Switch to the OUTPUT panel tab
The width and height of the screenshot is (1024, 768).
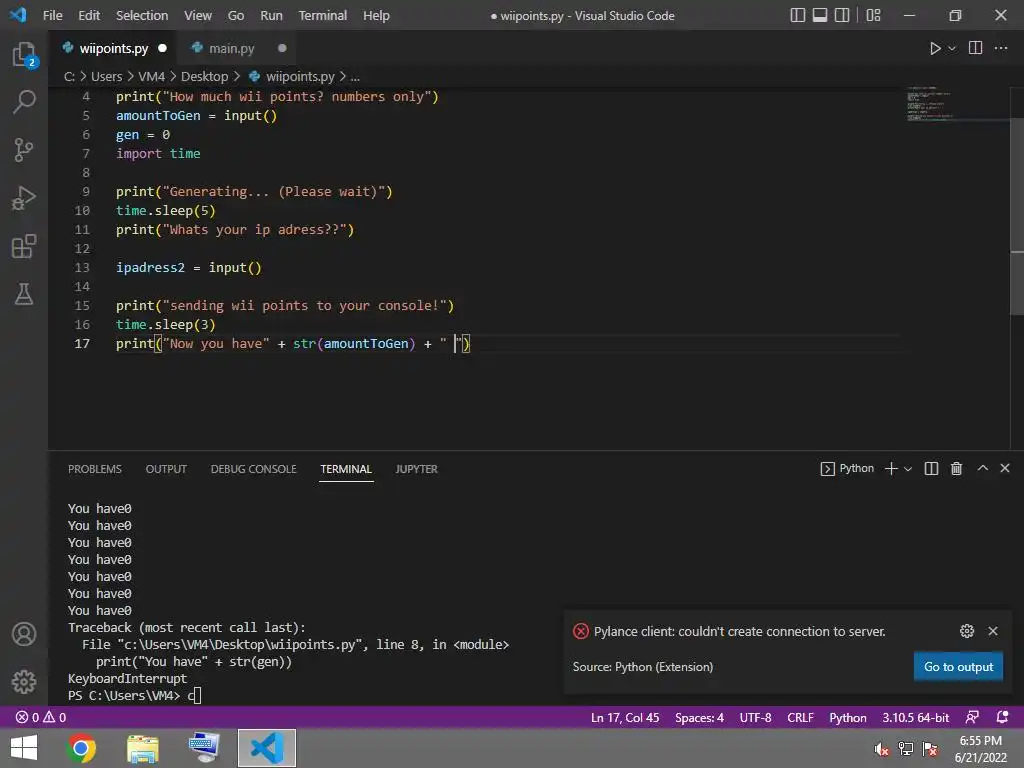(166, 469)
